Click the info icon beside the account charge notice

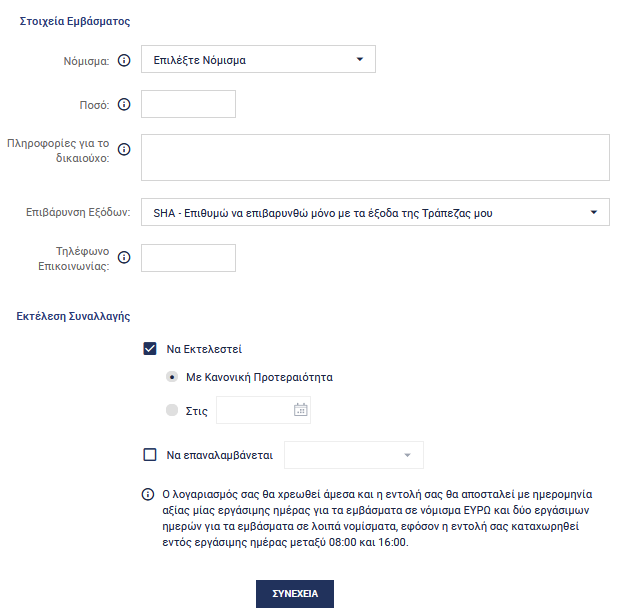pyautogui.click(x=148, y=494)
